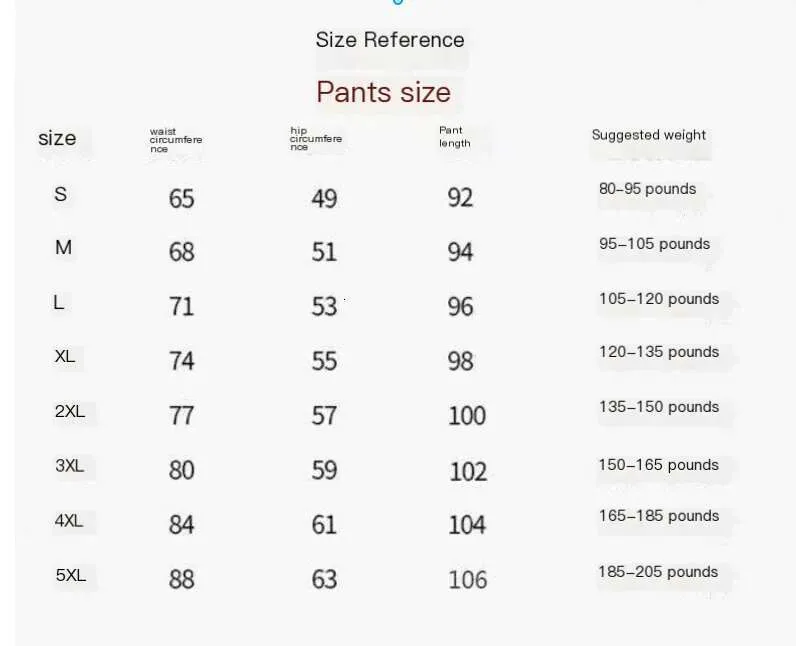The height and width of the screenshot is (646, 796).
Task: Click waist value 71 in L row
Action: pyautogui.click(x=181, y=305)
